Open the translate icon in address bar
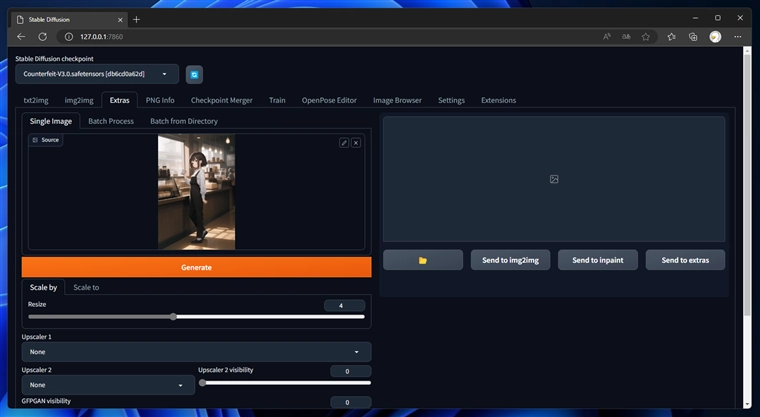 tap(626, 37)
